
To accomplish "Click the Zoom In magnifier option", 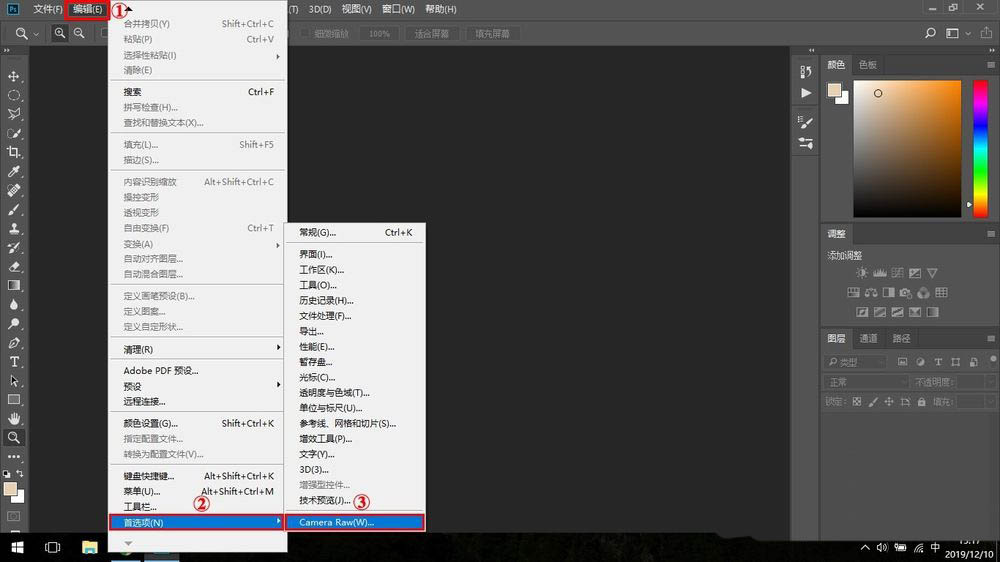I will [x=59, y=33].
